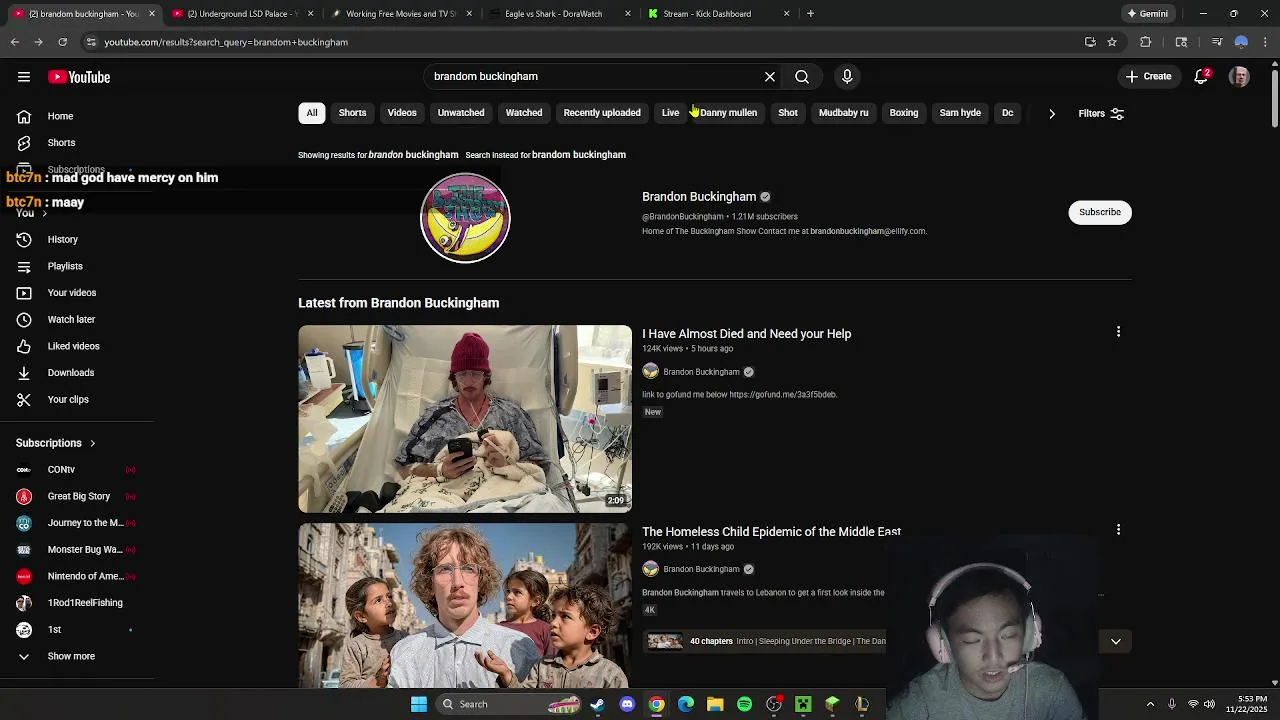Open 'I Have Almost Died and Need your Help' title

(747, 334)
